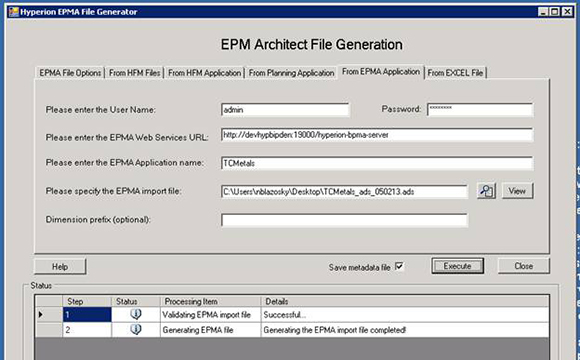This screenshot has height=360, width=580.
Task: Select the row header of step 2
Action: point(49,330)
